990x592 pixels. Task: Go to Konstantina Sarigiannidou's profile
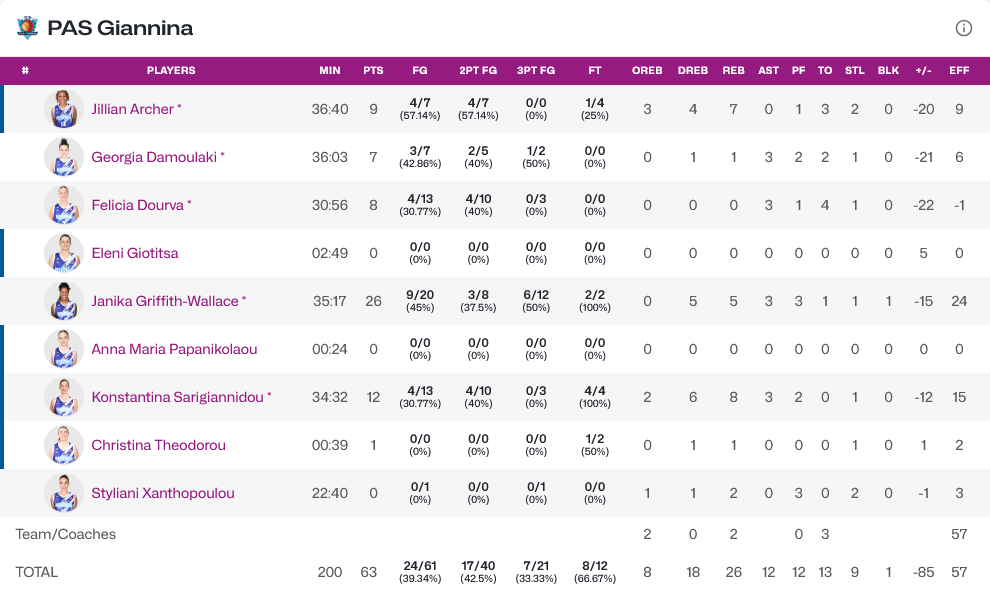tap(178, 397)
